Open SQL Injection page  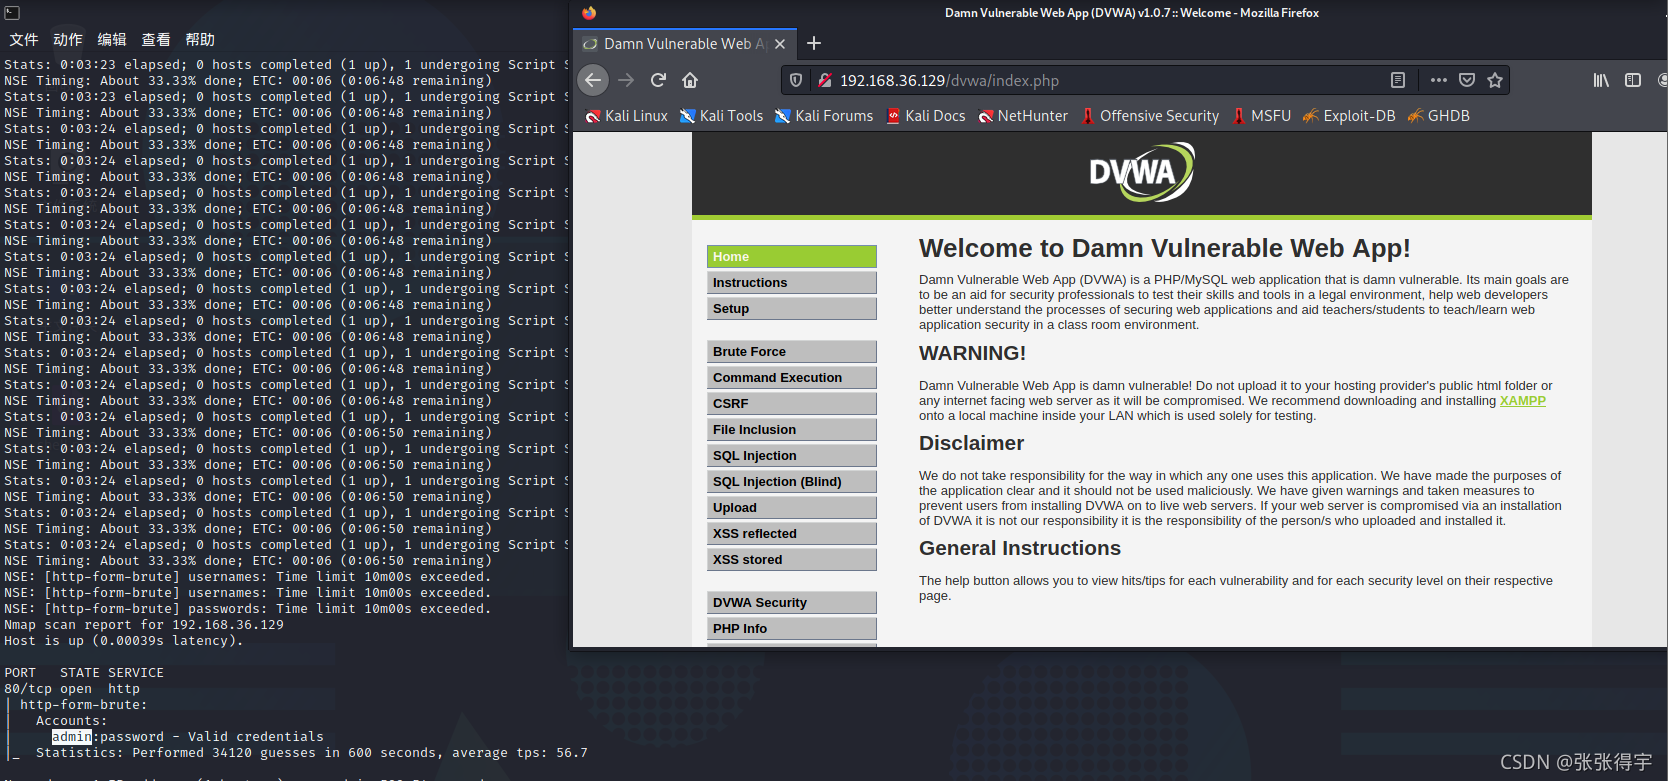click(792, 456)
